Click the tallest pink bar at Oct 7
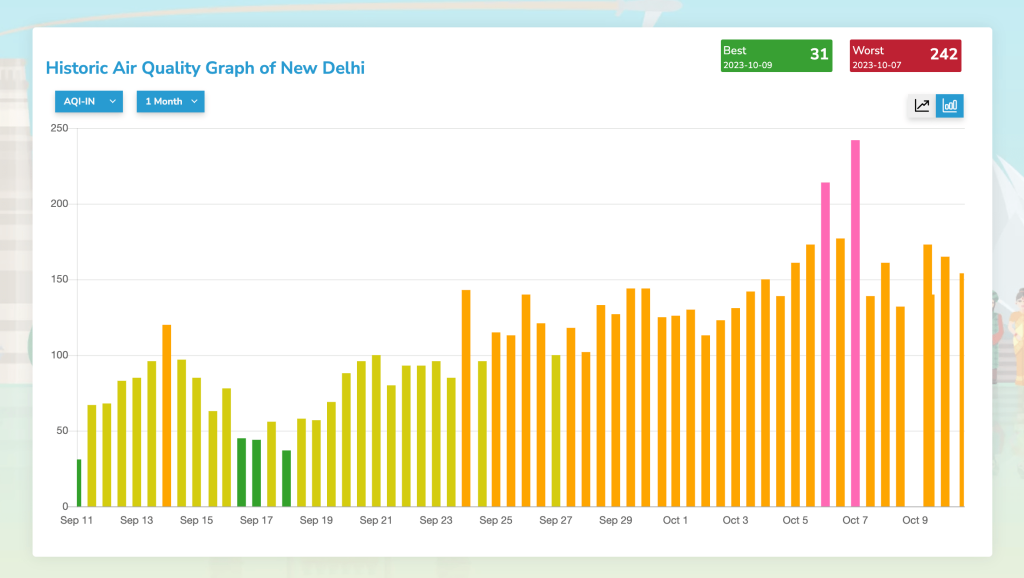This screenshot has width=1024, height=578. [856, 323]
